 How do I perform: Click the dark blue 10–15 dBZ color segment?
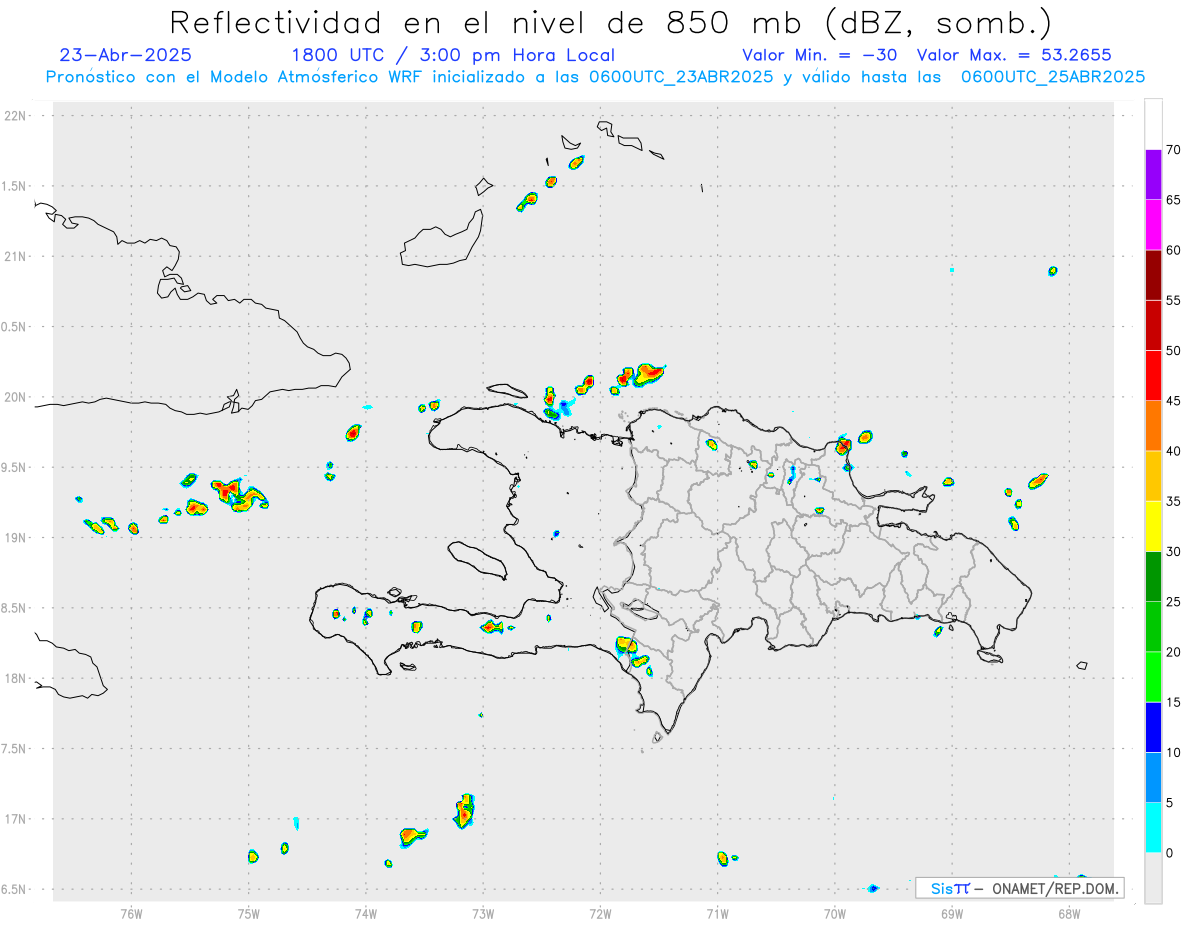(1153, 727)
